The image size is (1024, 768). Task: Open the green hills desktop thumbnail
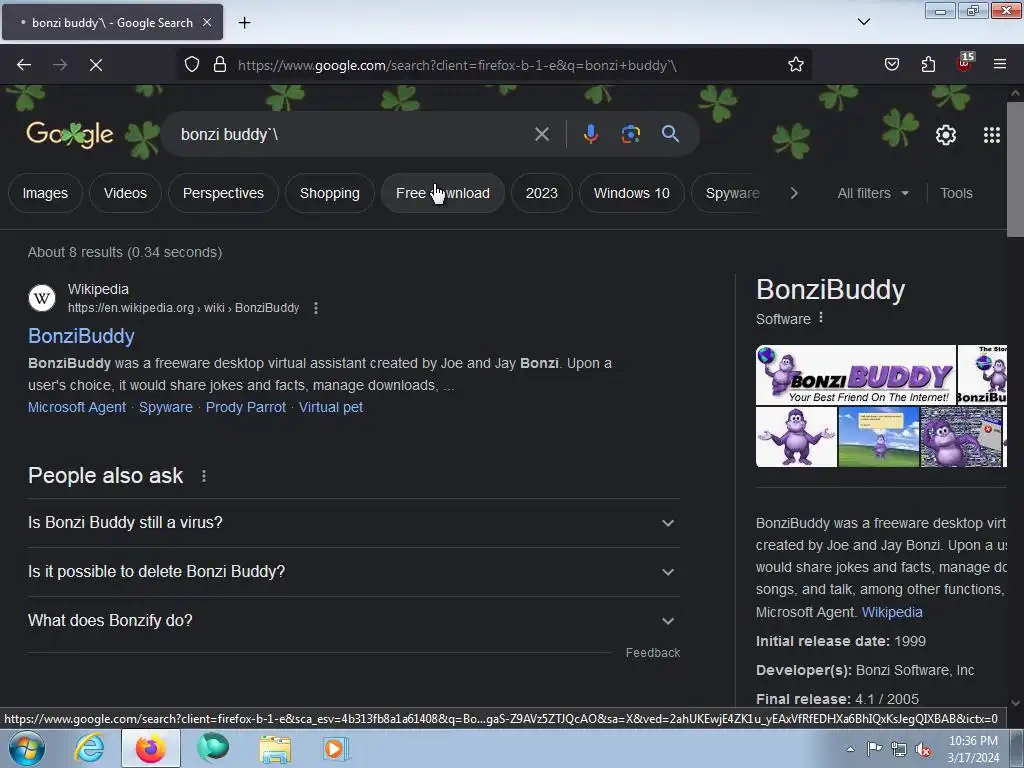878,437
